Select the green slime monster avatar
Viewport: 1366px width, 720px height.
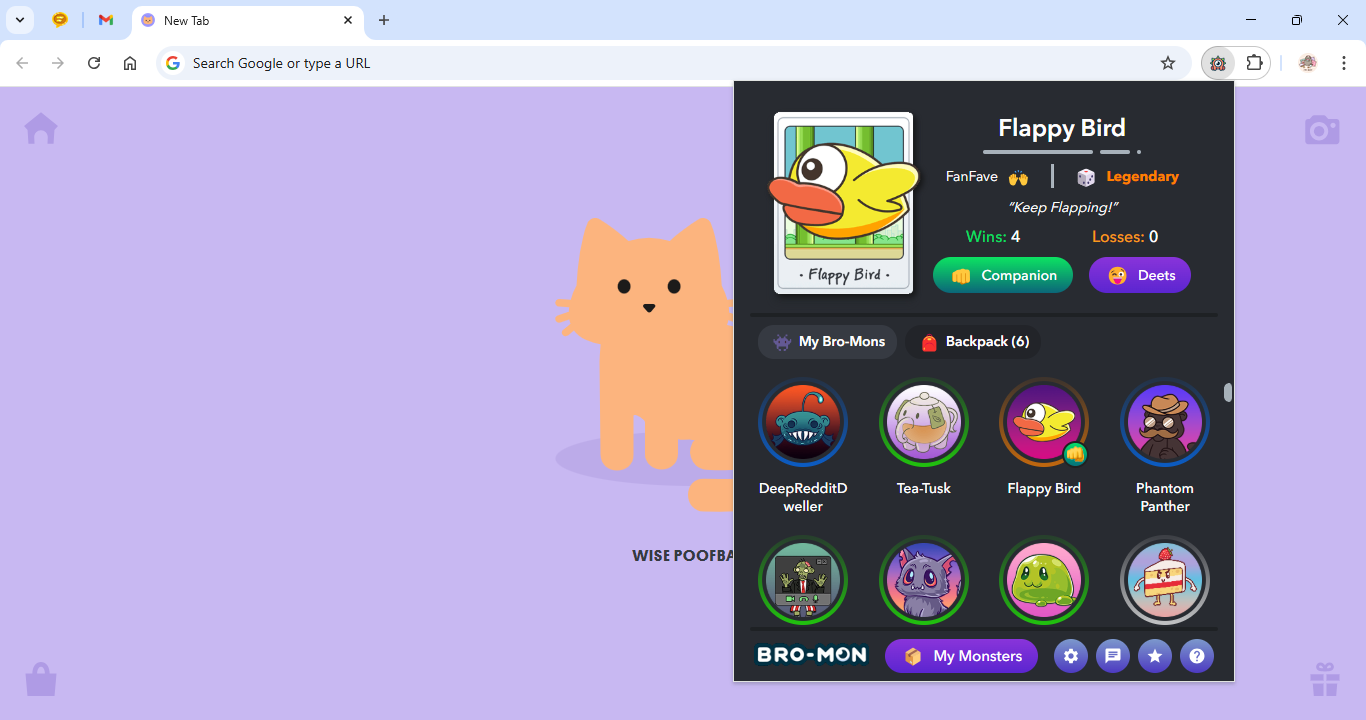[x=1044, y=581]
